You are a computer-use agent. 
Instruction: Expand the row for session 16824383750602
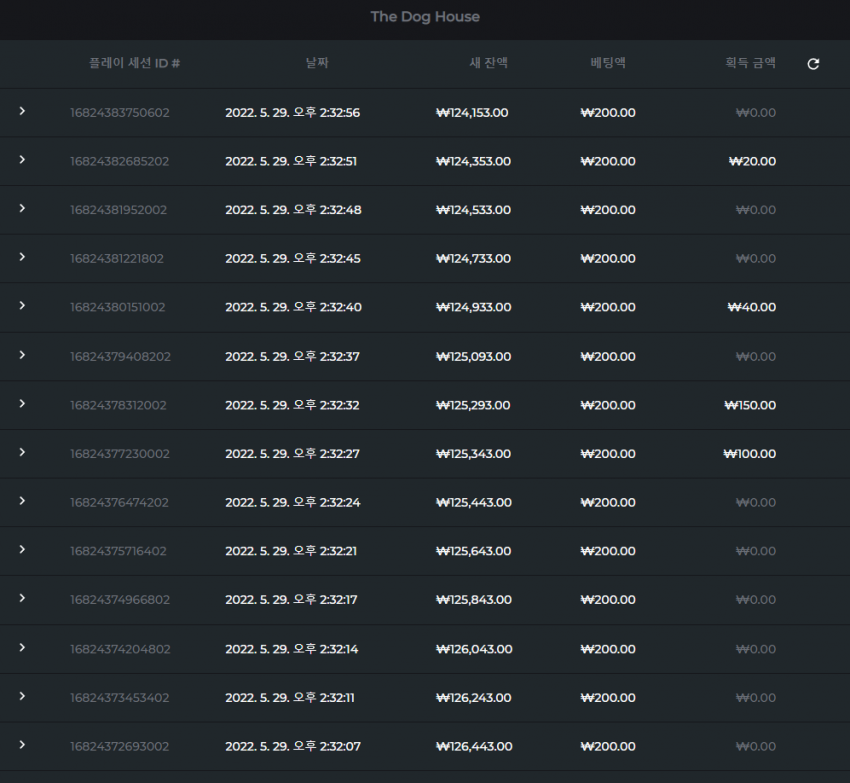(22, 111)
